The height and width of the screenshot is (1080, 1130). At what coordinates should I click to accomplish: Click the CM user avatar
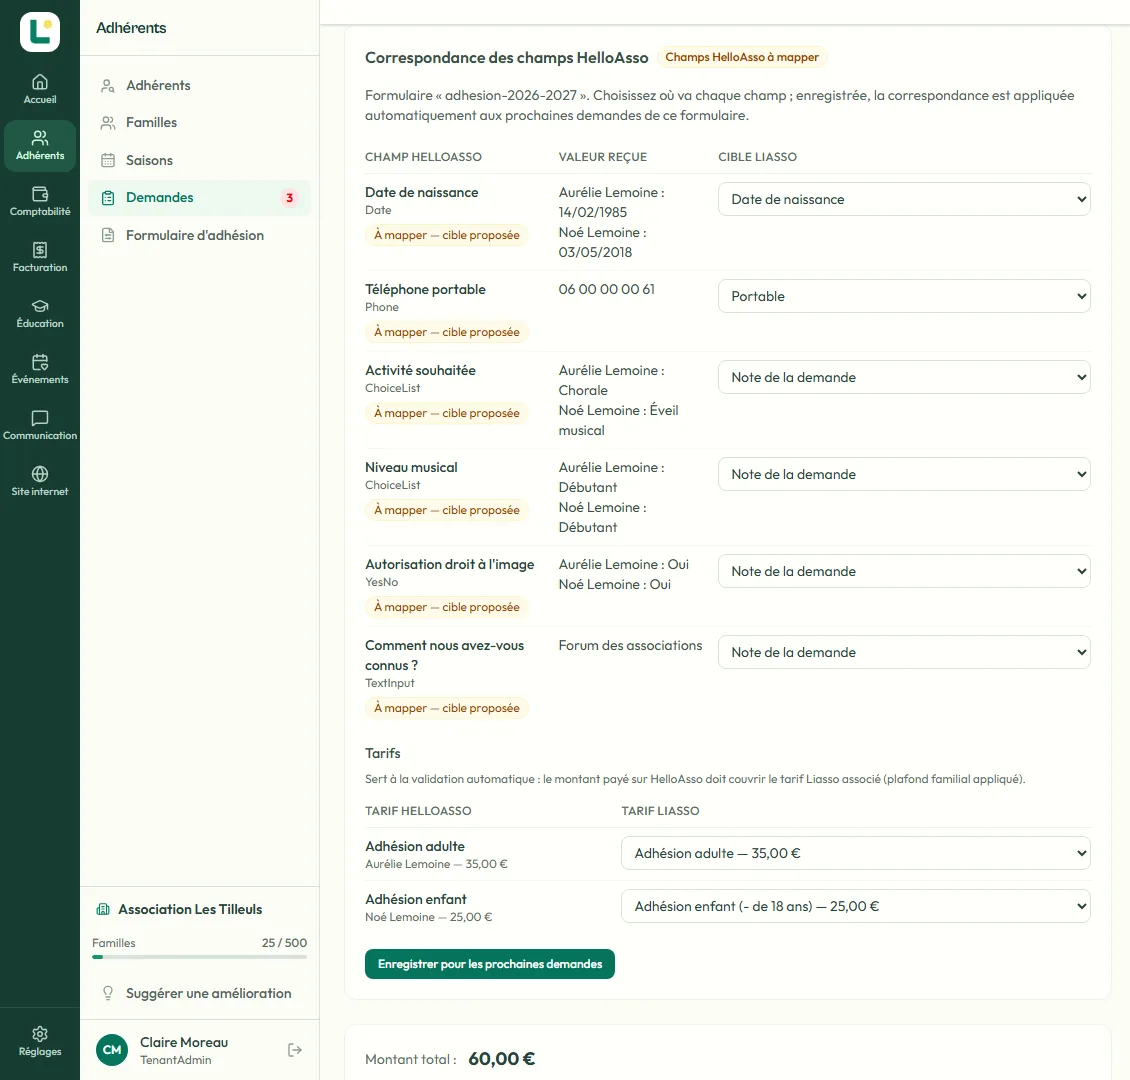(x=112, y=1050)
